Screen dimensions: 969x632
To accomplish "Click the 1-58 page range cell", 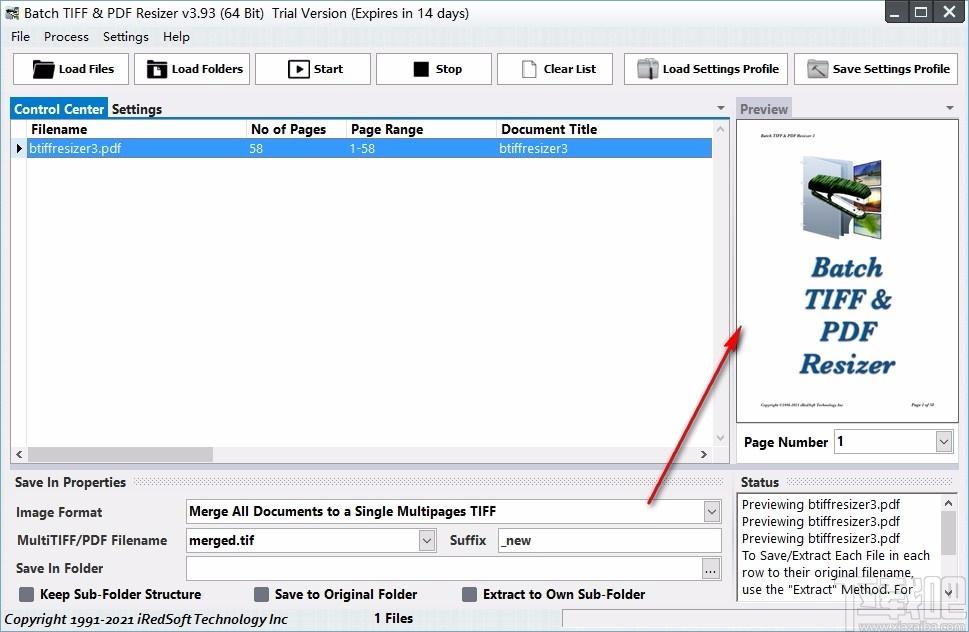I will pyautogui.click(x=421, y=148).
